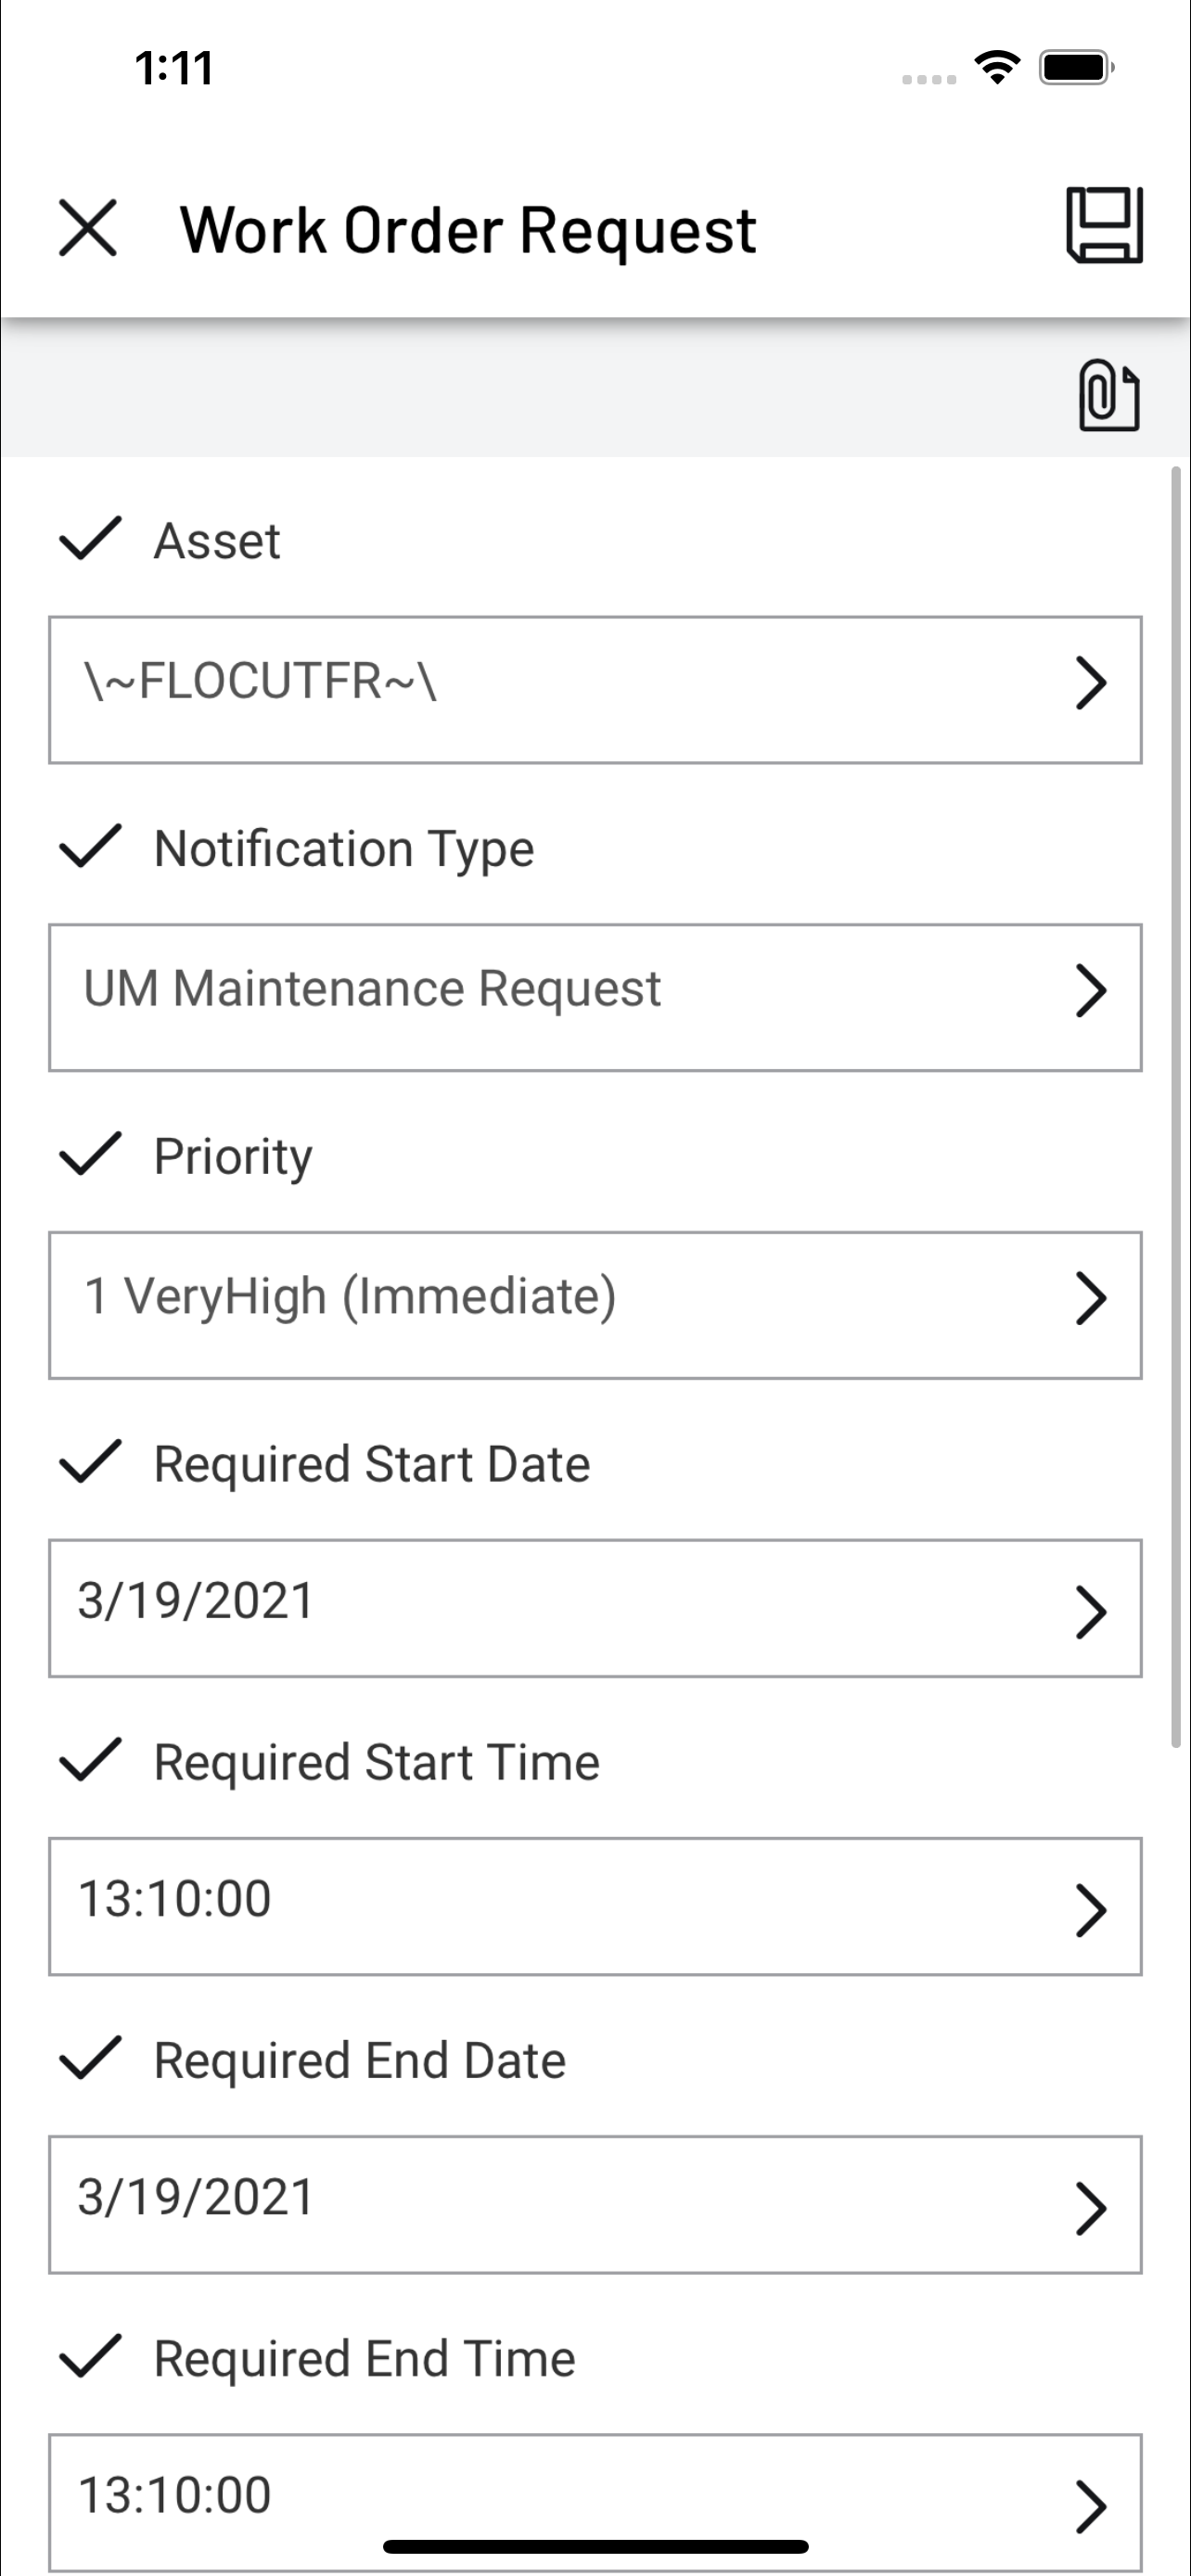Select the UM Maintenance Request field
The height and width of the screenshot is (2576, 1191).
click(595, 998)
